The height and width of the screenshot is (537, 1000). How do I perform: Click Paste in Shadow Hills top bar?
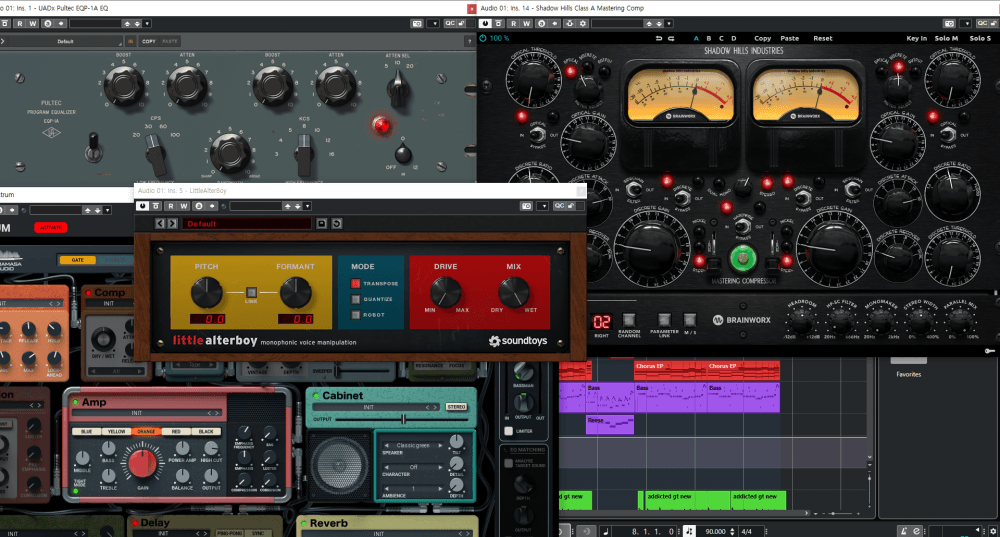[790, 38]
